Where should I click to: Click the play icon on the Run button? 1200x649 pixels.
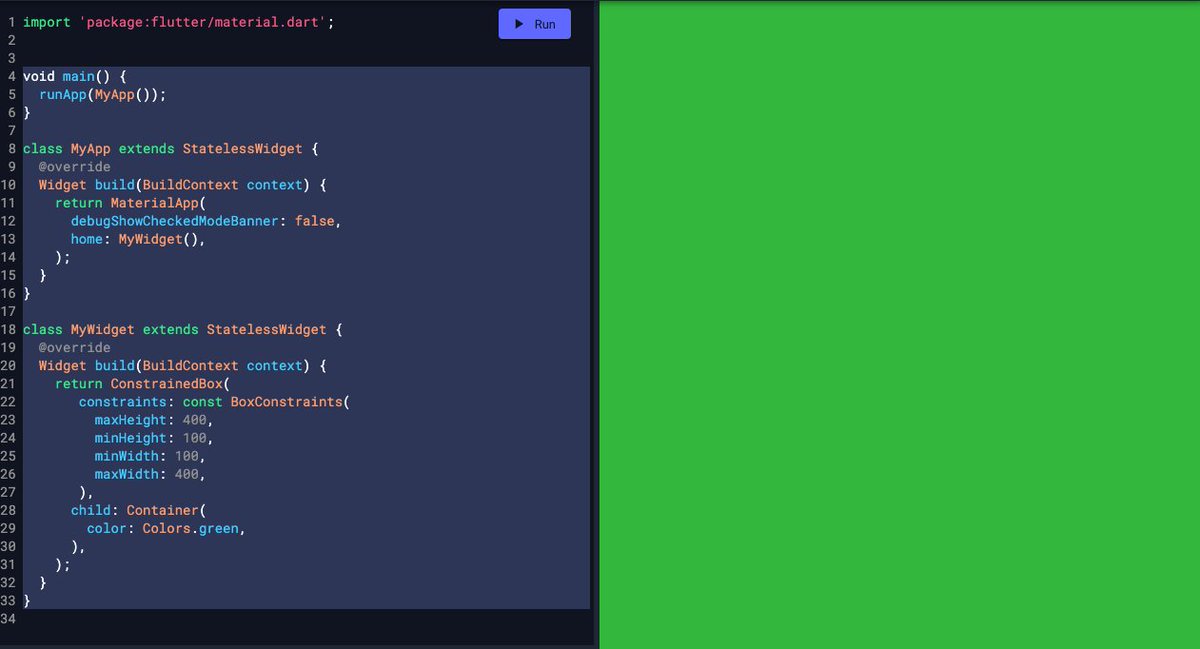pos(517,23)
